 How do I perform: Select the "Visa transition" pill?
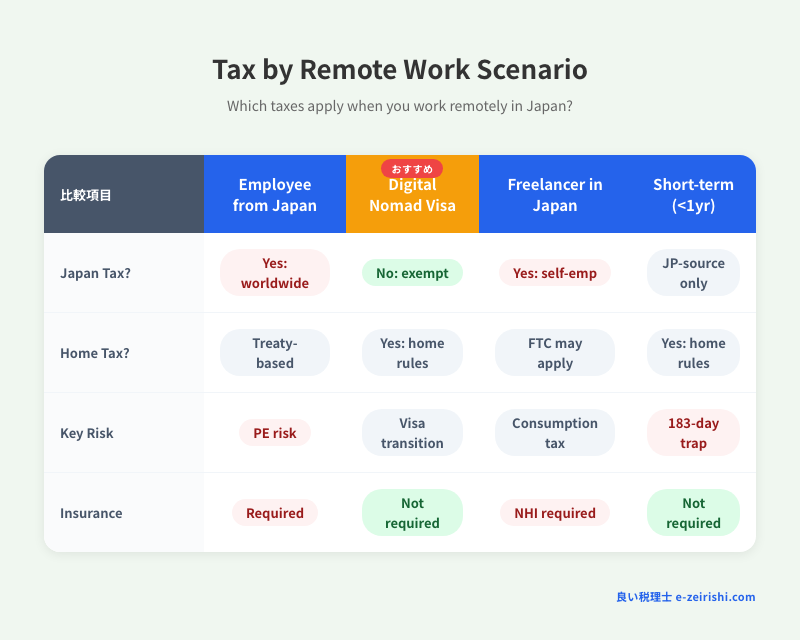point(412,433)
